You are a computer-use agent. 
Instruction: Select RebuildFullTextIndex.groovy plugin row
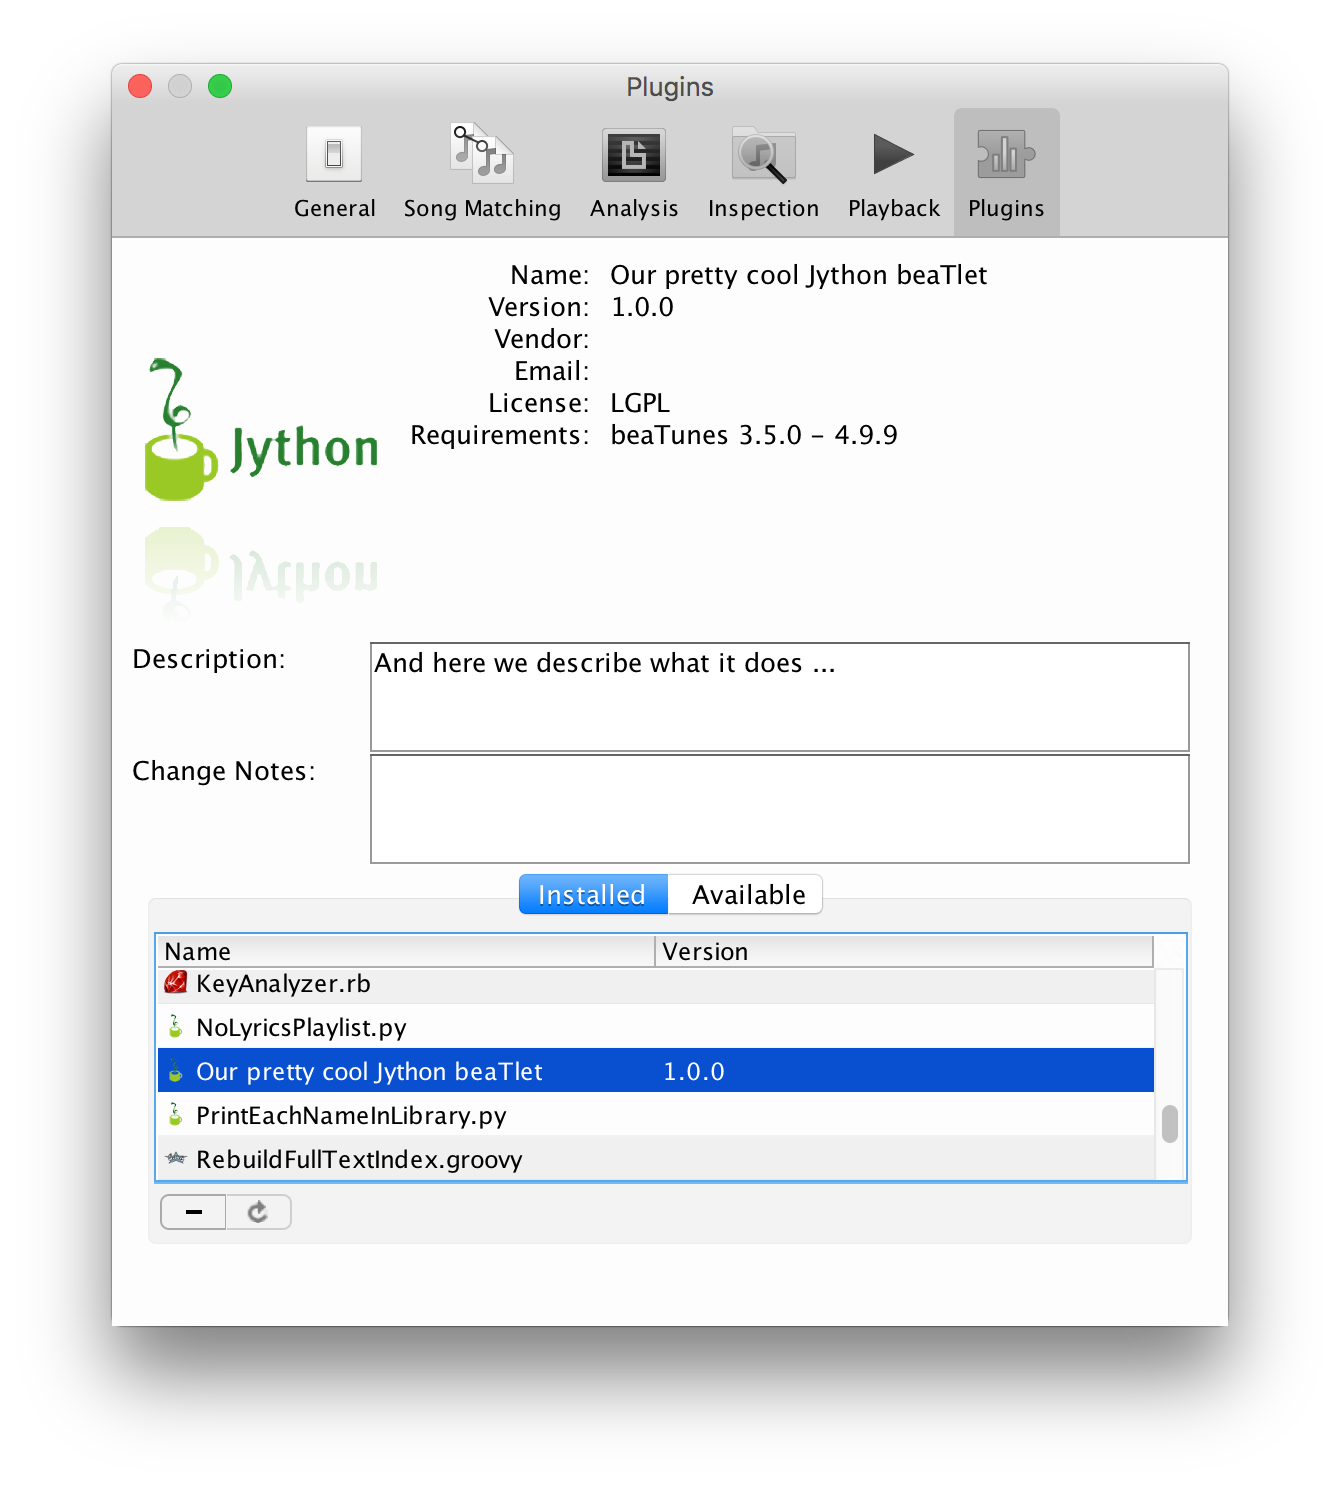[x=359, y=1160]
